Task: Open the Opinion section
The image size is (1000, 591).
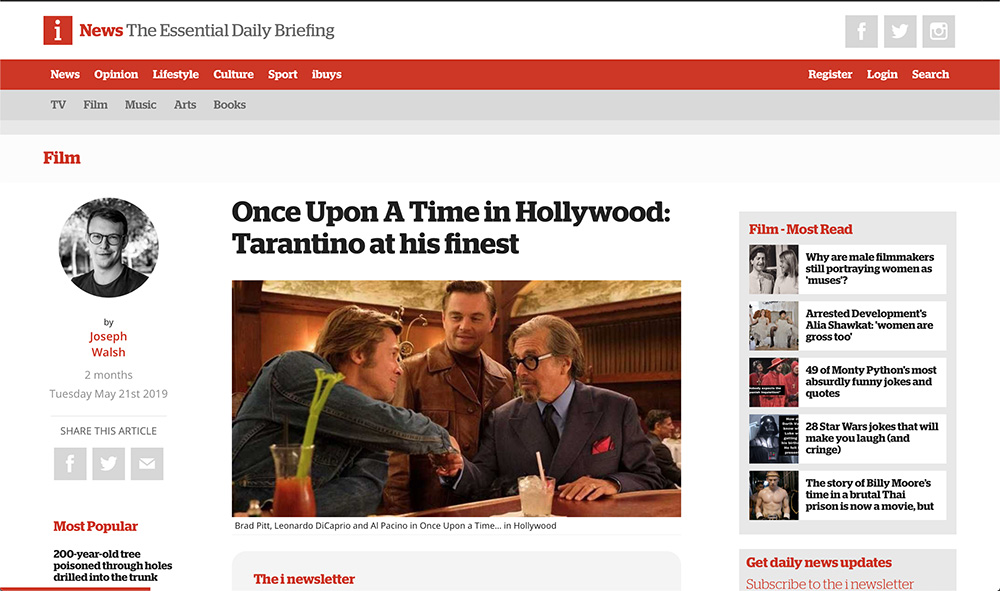Action: (x=116, y=75)
